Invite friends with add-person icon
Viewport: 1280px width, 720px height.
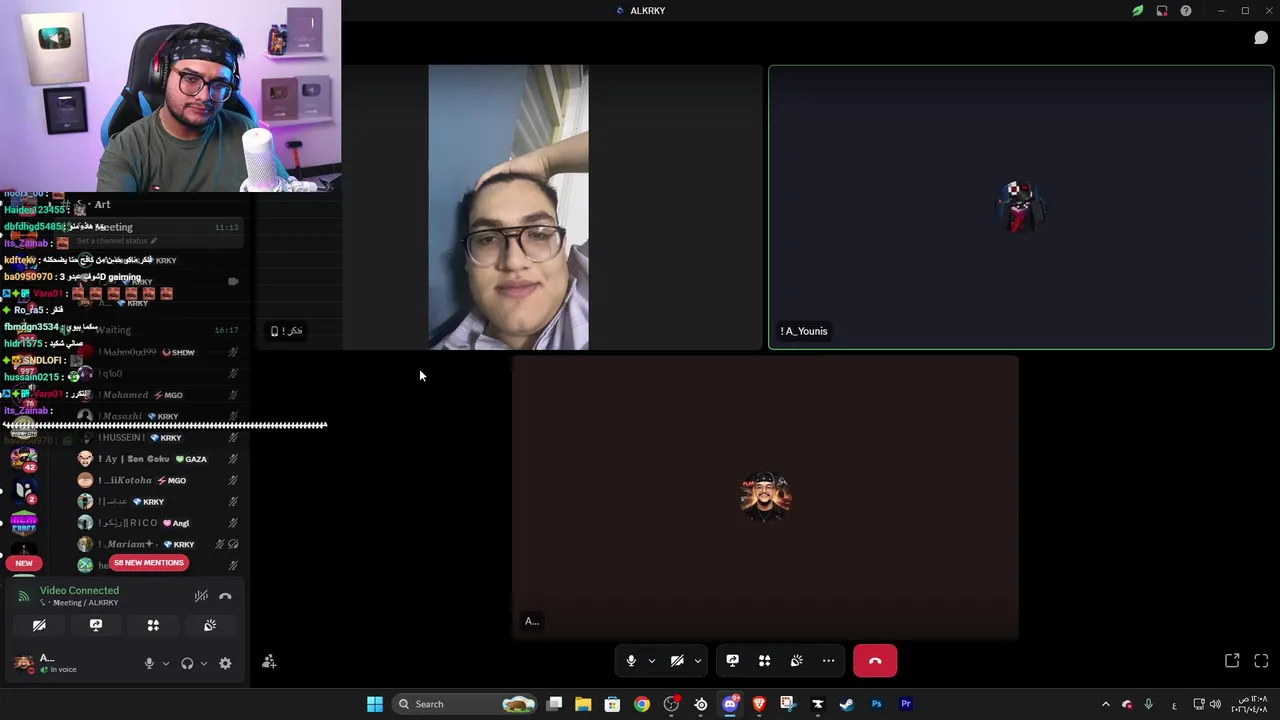[269, 661]
